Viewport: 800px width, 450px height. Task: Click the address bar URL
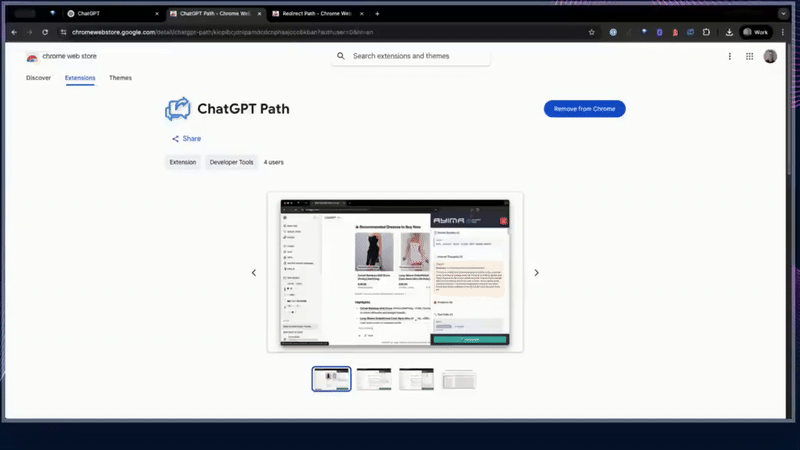tap(222, 32)
